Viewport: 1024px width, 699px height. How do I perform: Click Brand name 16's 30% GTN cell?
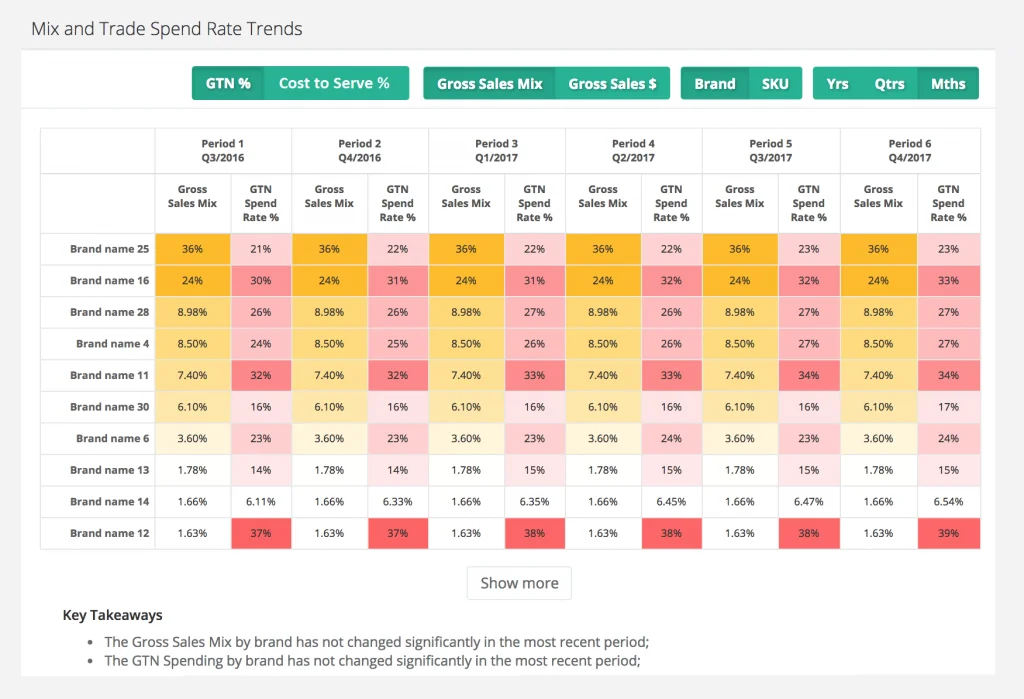pyautogui.click(x=261, y=281)
